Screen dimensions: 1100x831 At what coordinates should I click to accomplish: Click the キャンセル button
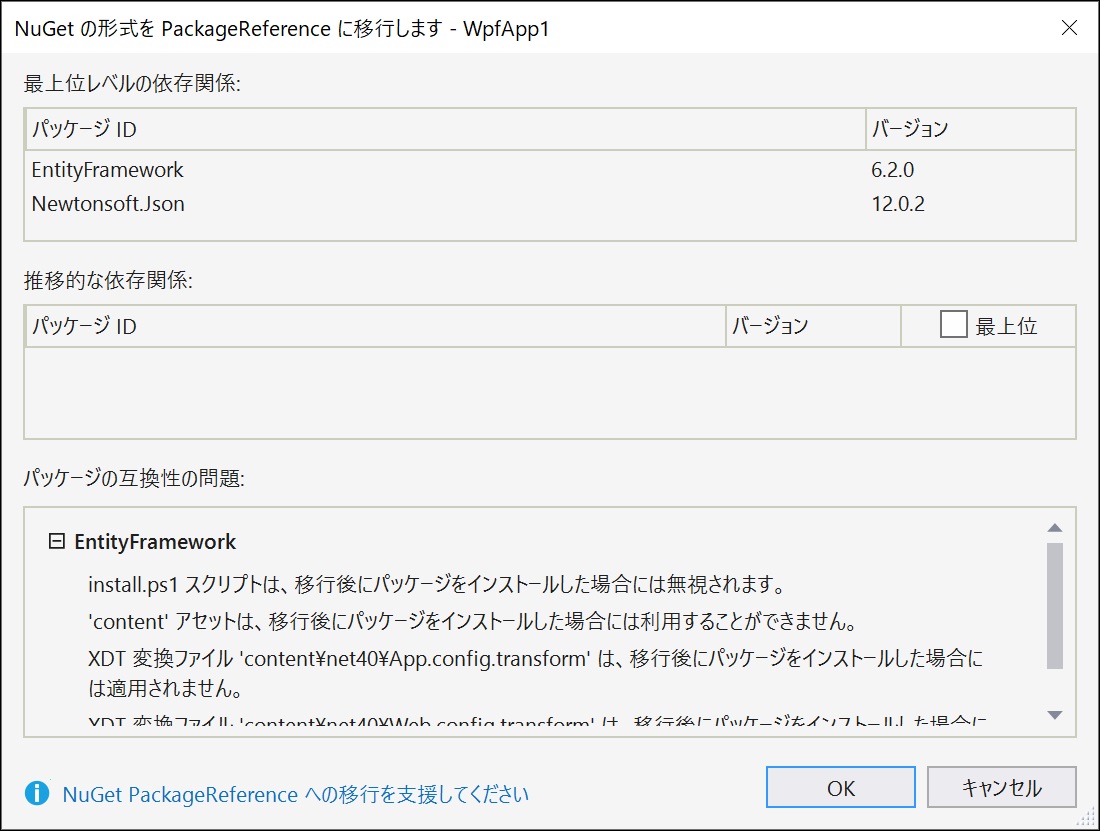1001,787
